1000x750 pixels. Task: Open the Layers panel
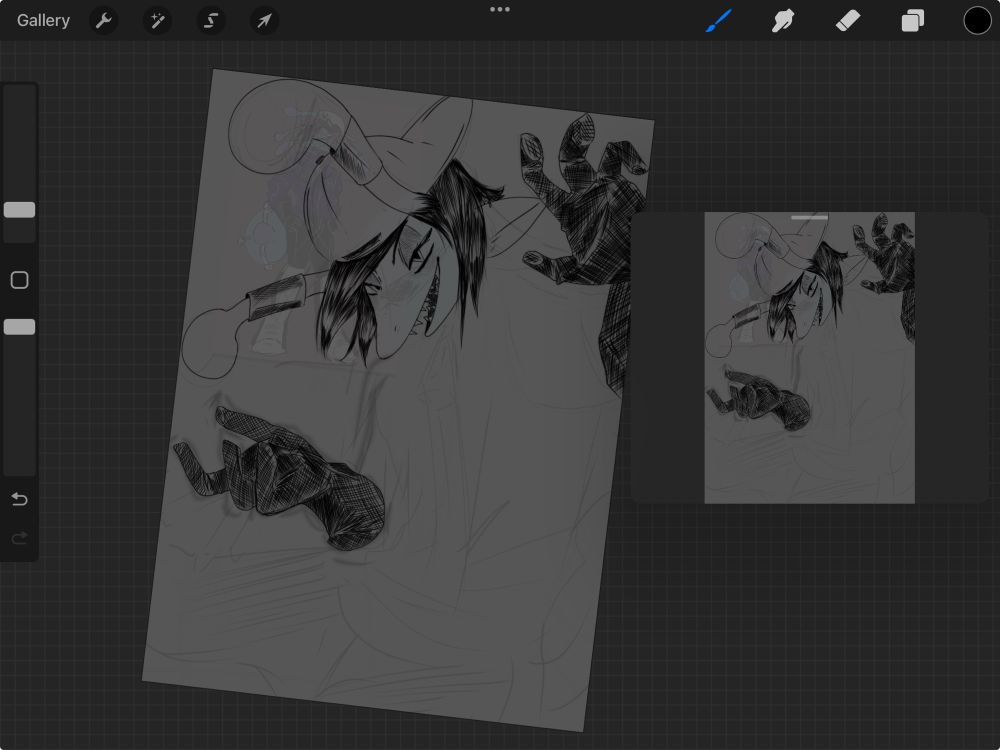(912, 20)
